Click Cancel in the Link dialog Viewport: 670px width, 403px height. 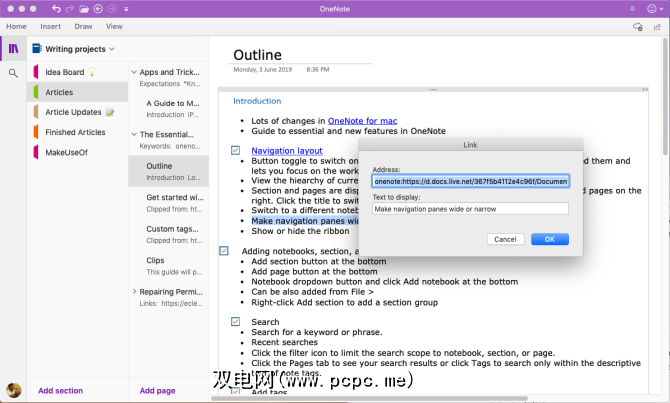click(x=505, y=239)
